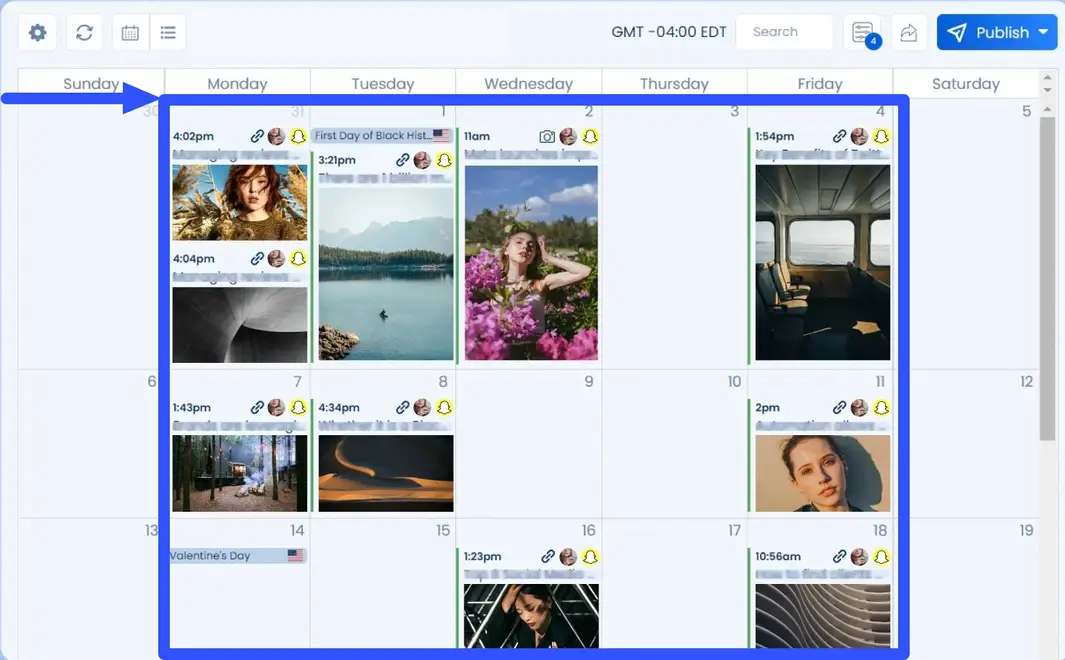Screen dimensions: 1065x660
Task: Select the Thursday column header
Action: 674,84
